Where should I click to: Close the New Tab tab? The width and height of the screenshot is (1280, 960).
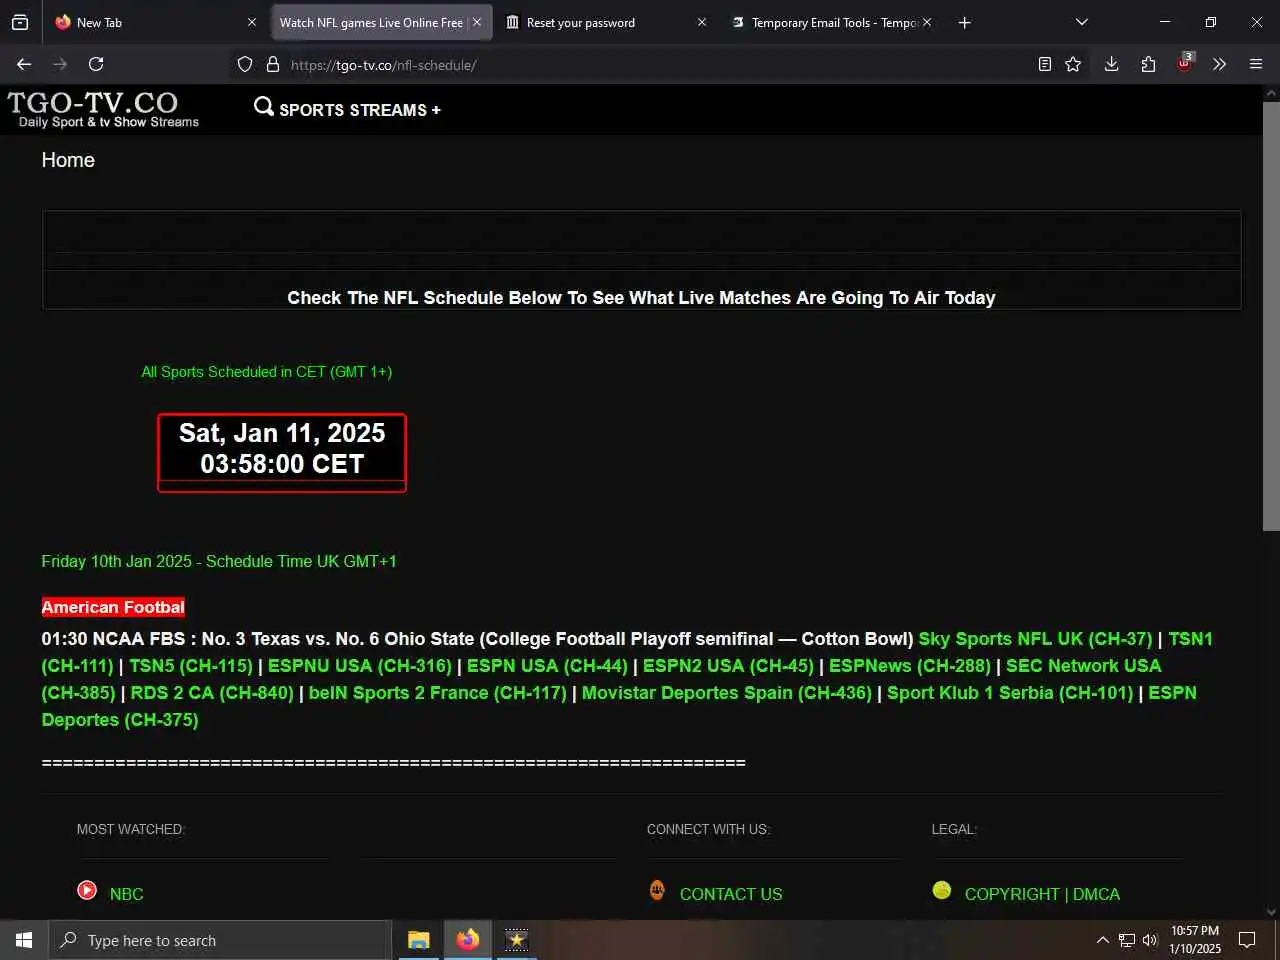click(251, 22)
